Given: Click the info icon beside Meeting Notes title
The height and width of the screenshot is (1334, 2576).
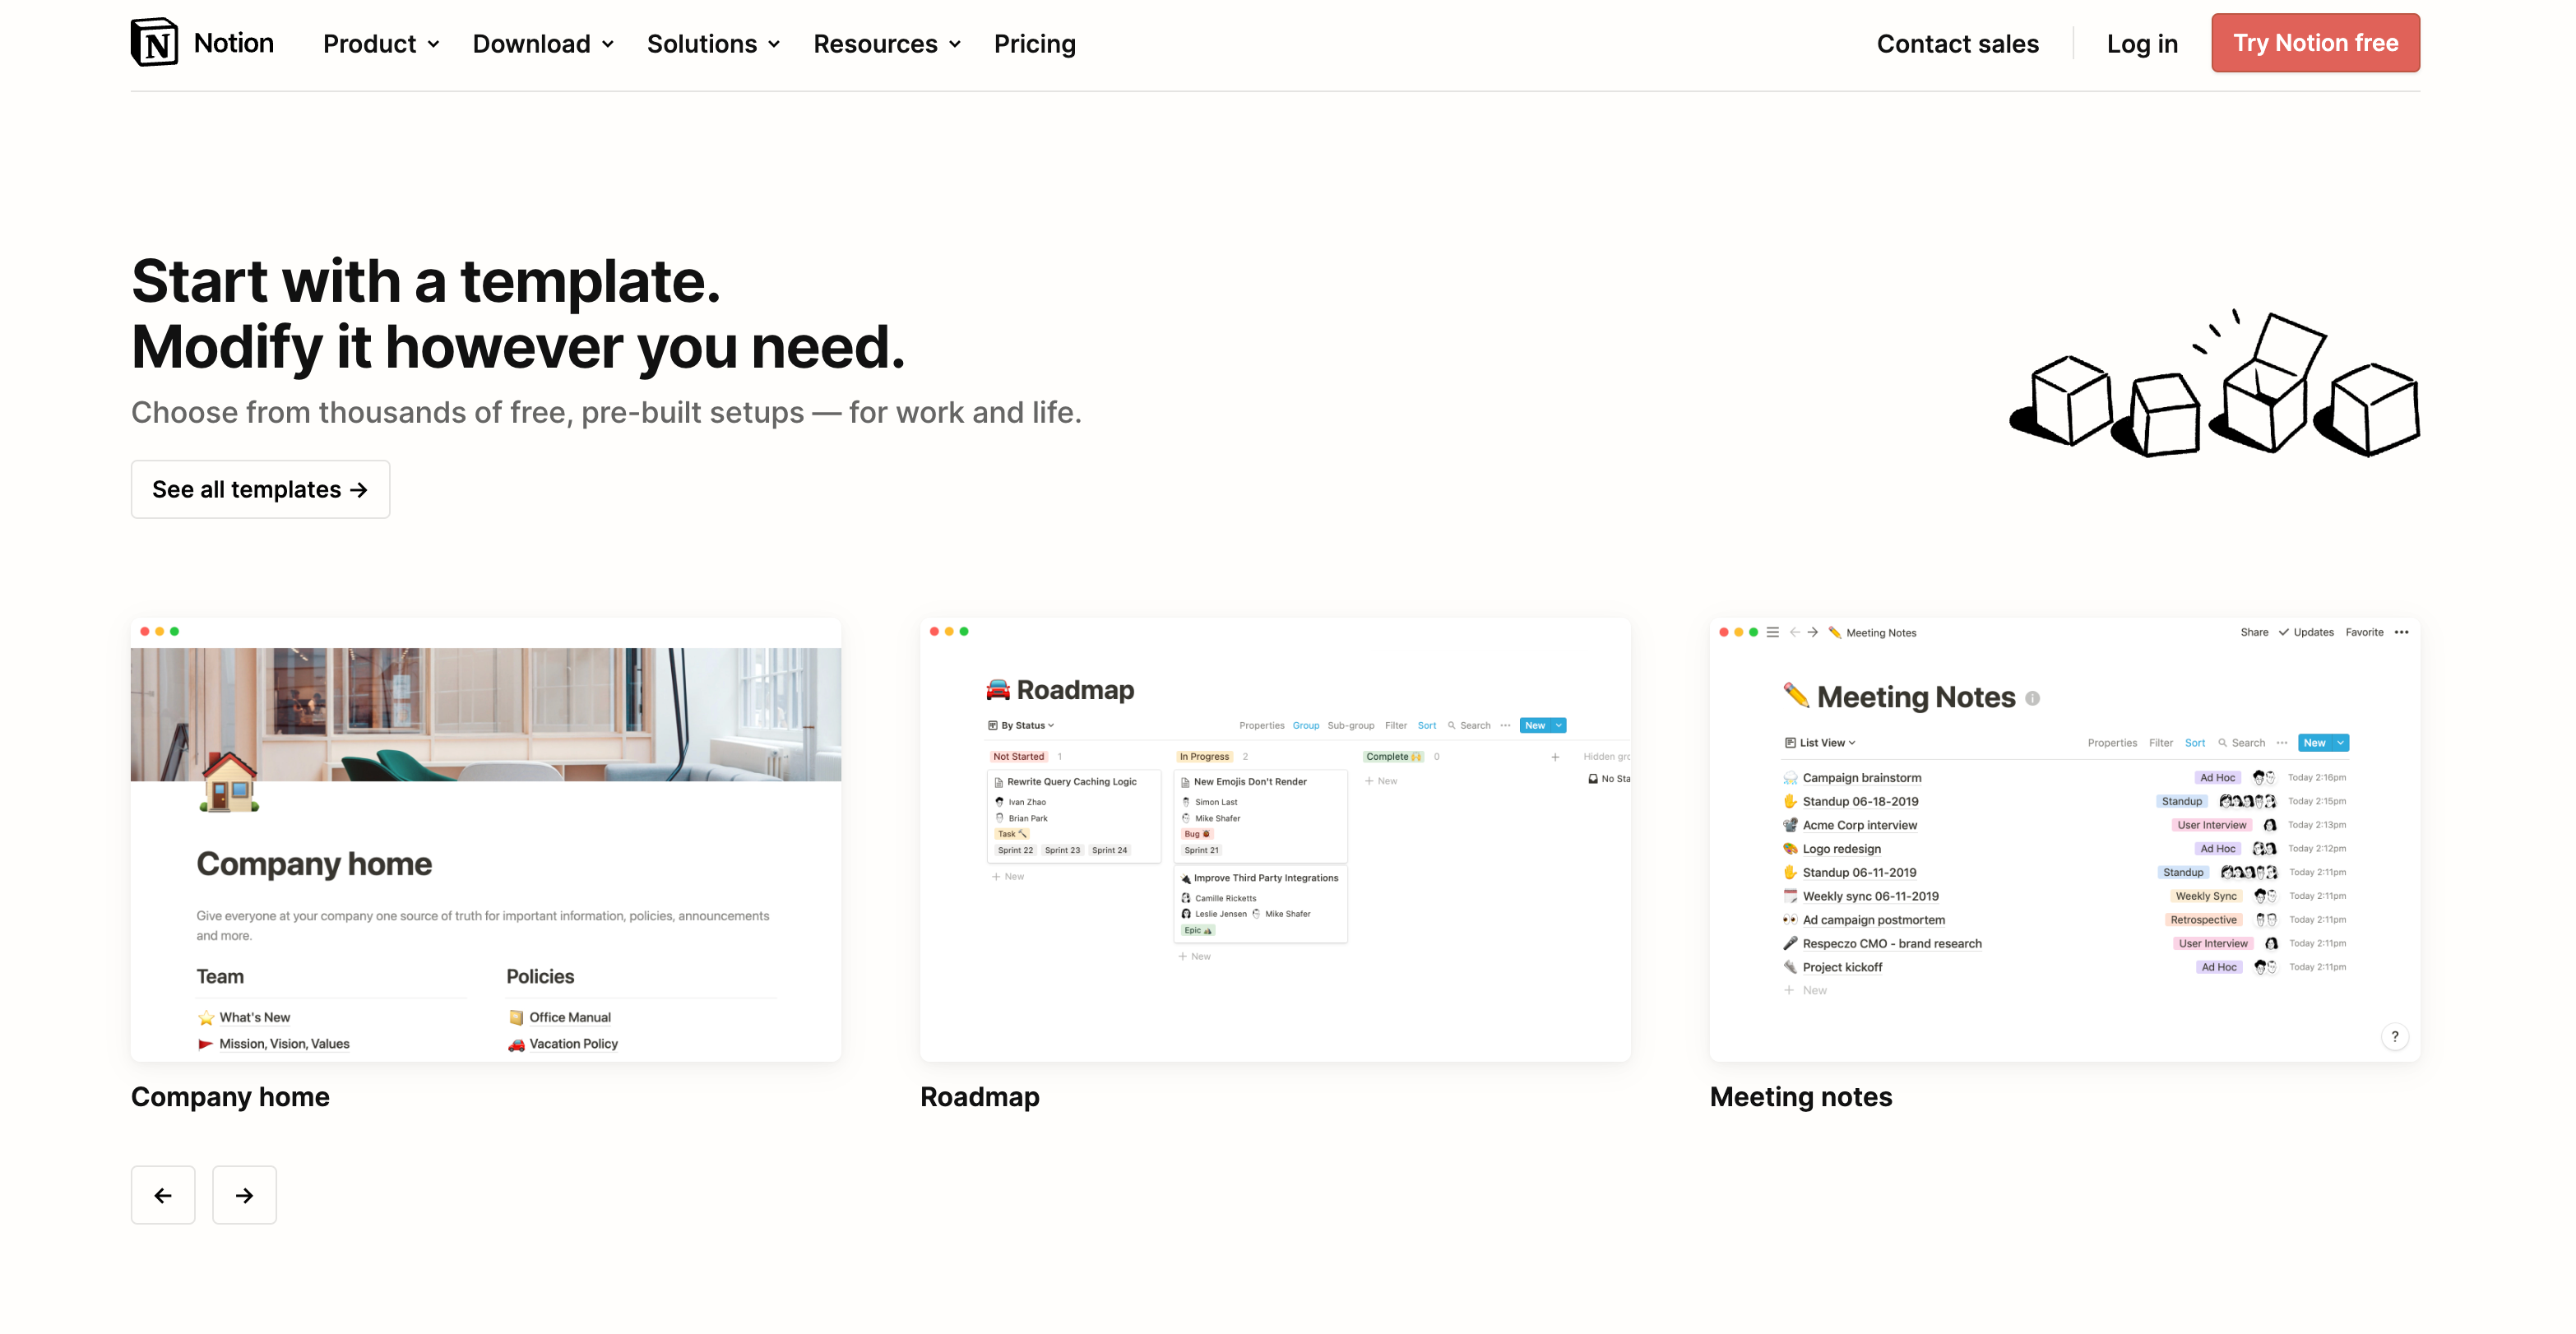Looking at the screenshot, I should (2032, 698).
